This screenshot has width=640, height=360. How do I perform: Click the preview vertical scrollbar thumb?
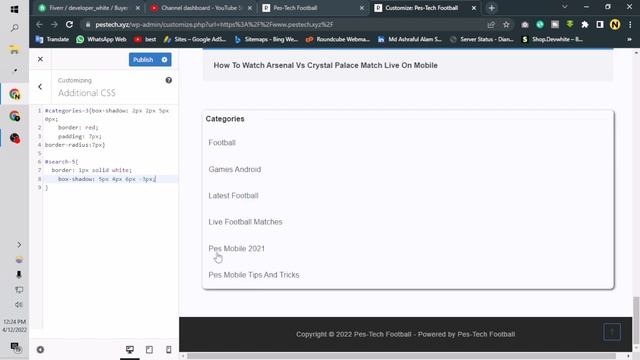pos(636,320)
